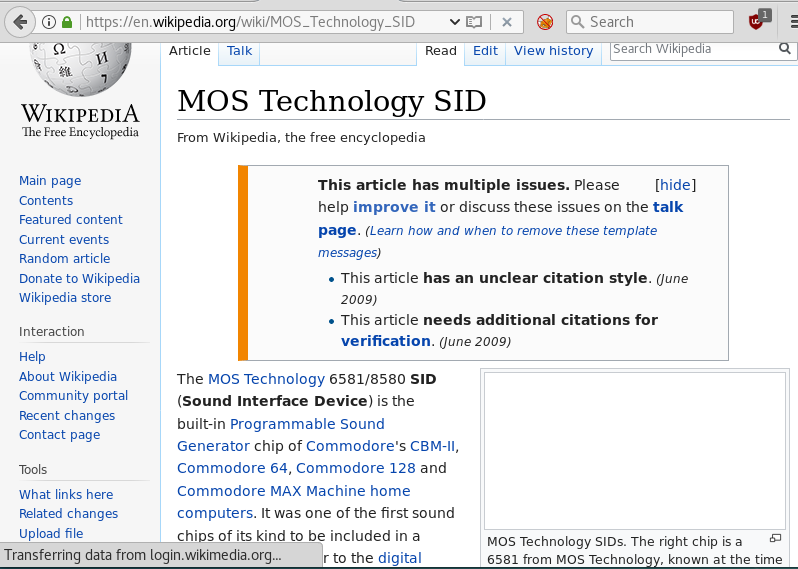The width and height of the screenshot is (798, 569).
Task: Click the Tools sidebar heading
Action: point(33,470)
